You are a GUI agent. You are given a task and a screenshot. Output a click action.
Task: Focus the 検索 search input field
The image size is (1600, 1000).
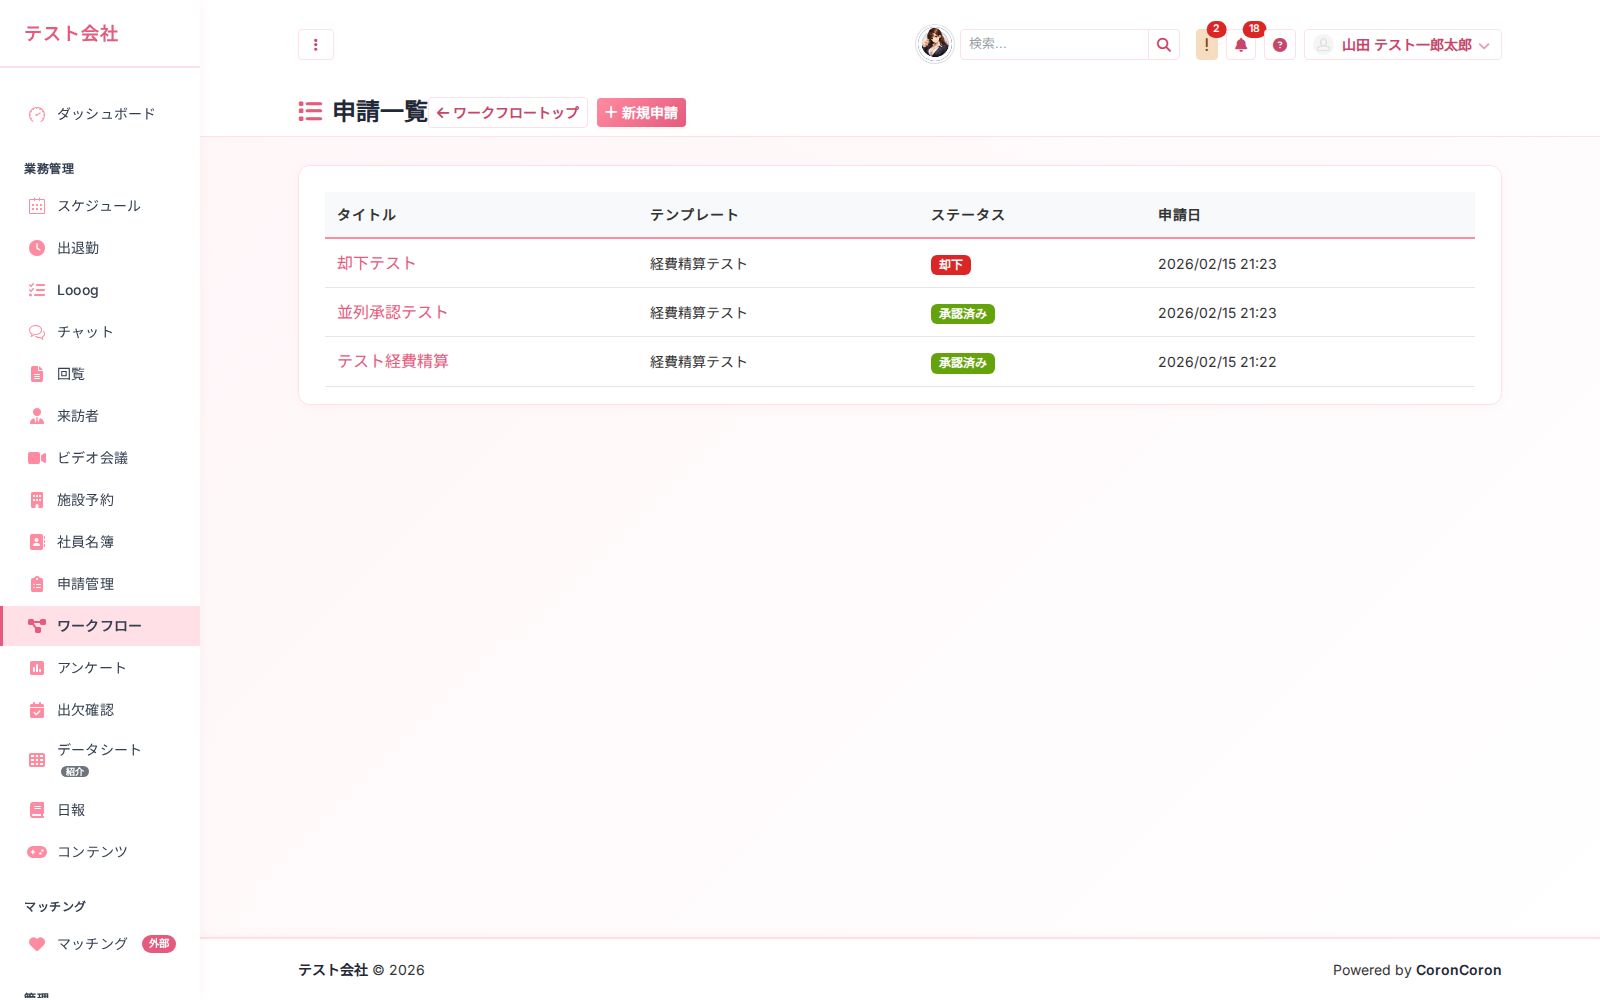[1054, 45]
